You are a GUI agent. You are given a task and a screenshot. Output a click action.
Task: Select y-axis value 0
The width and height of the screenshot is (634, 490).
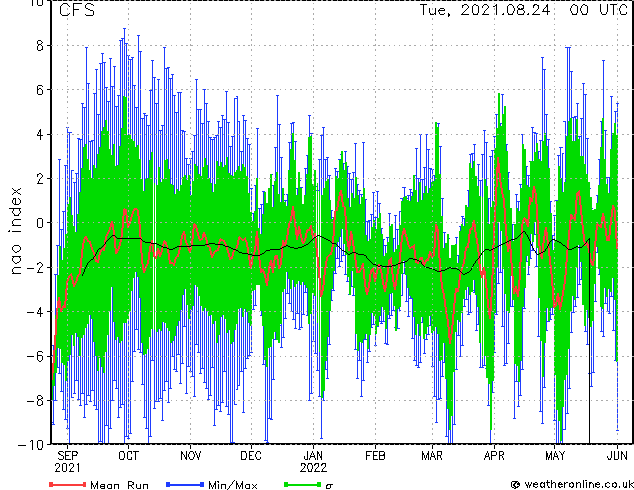point(40,223)
